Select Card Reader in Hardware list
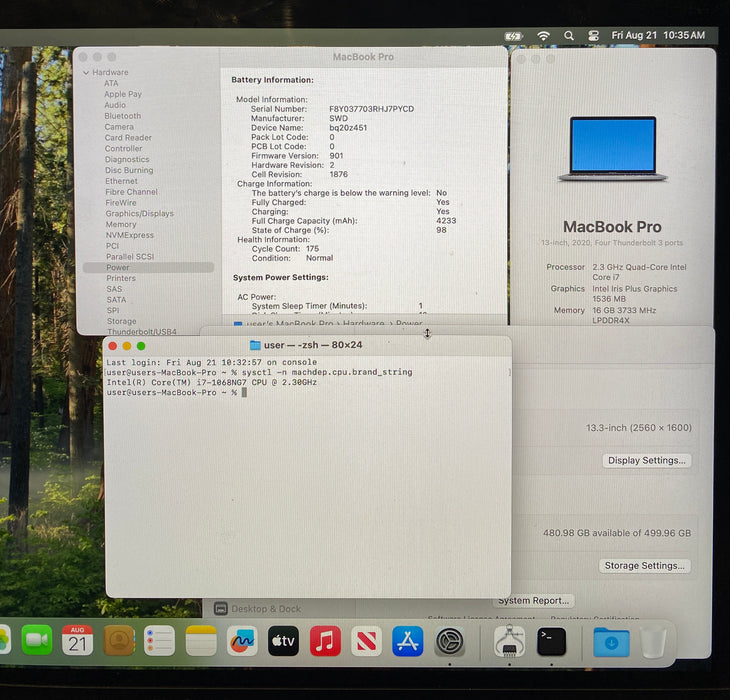Image resolution: width=730 pixels, height=700 pixels. (128, 138)
